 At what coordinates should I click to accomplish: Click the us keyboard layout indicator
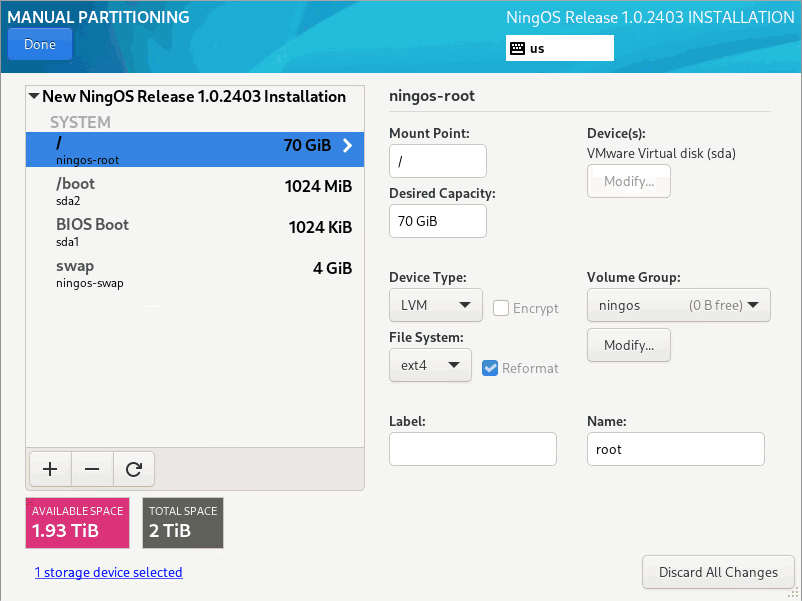[x=560, y=49]
